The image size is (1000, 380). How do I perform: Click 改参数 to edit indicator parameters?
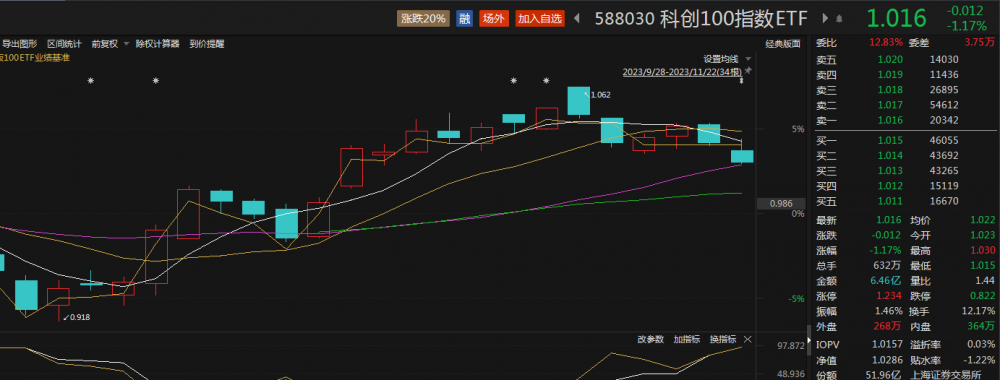click(651, 339)
